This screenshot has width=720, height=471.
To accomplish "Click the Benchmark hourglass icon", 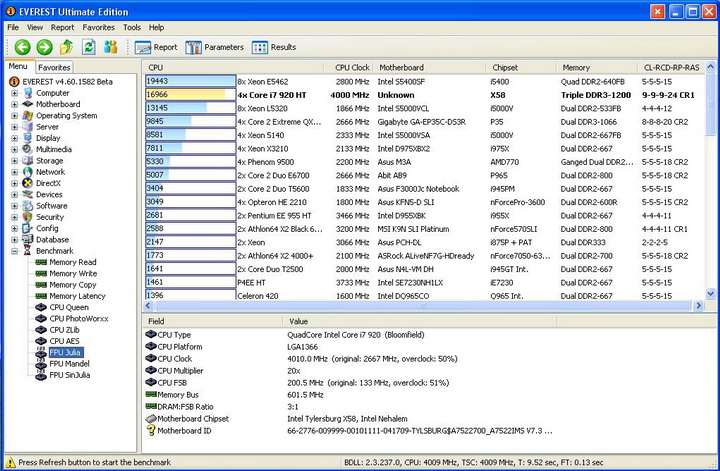I will pyautogui.click(x=28, y=251).
